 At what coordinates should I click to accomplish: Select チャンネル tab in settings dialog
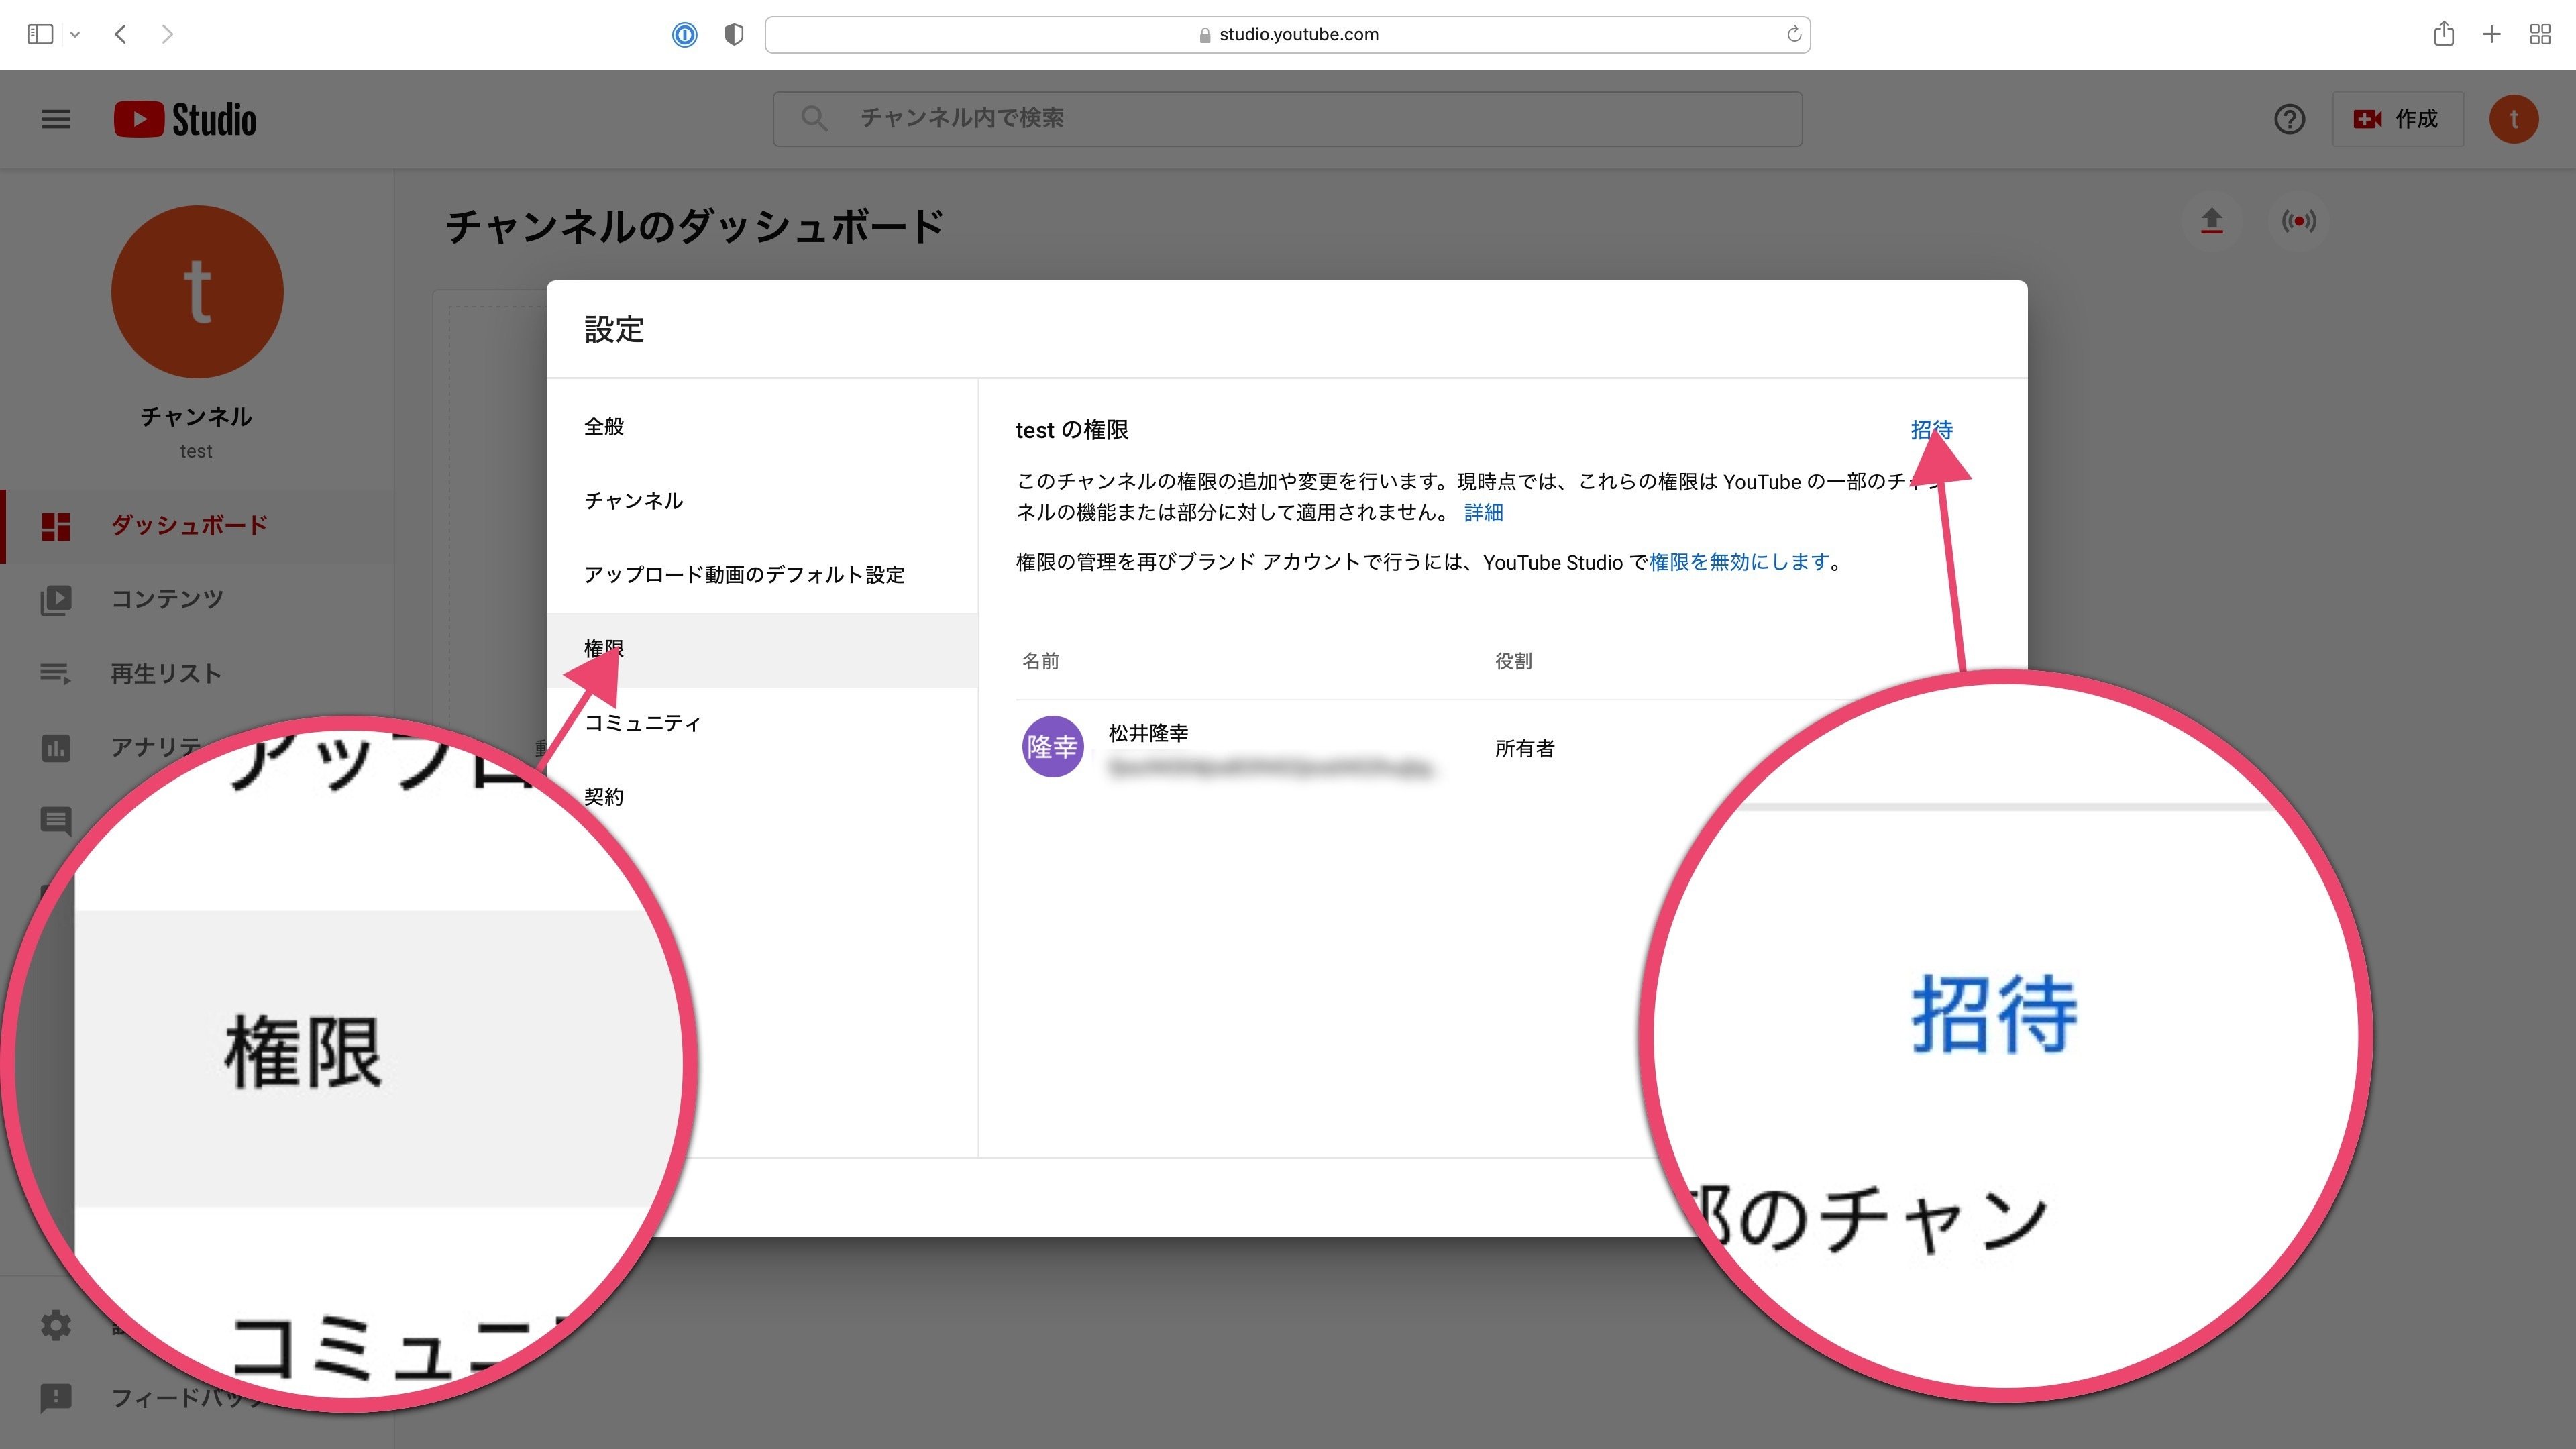pos(762,501)
